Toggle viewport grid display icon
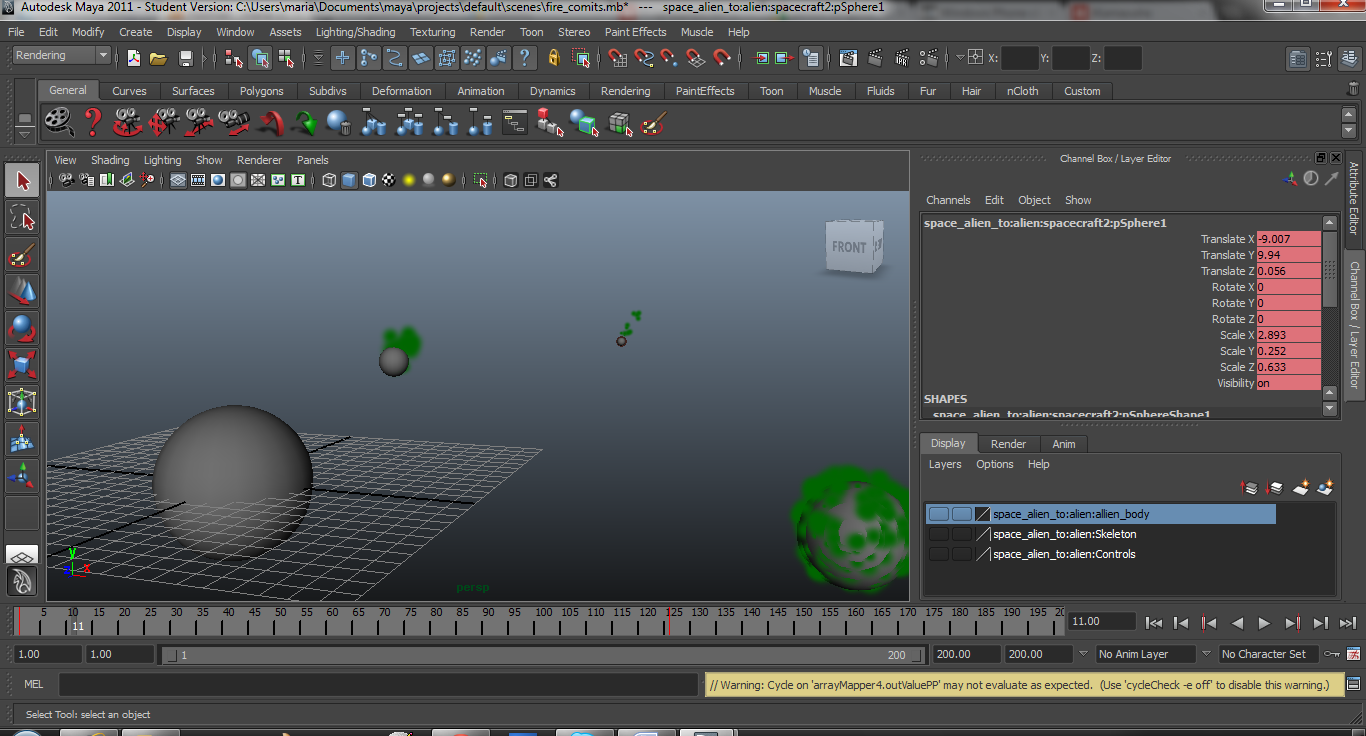1366x736 pixels. 178,180
